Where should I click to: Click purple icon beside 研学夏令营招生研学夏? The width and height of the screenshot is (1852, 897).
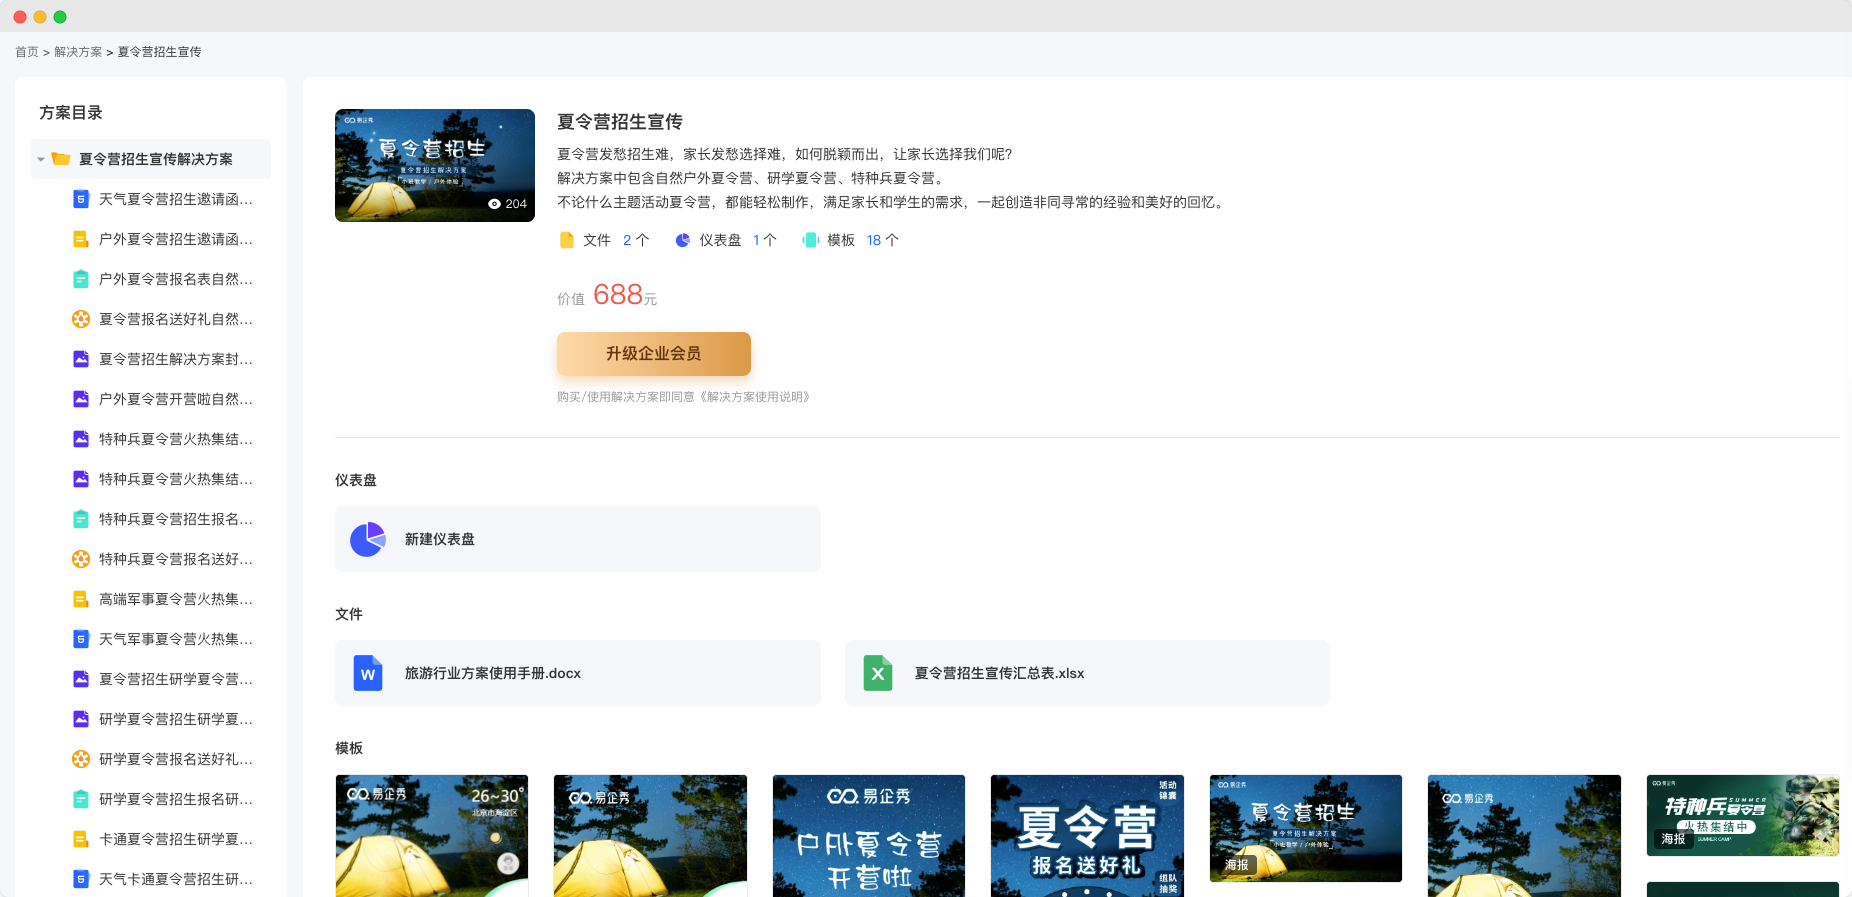81,719
